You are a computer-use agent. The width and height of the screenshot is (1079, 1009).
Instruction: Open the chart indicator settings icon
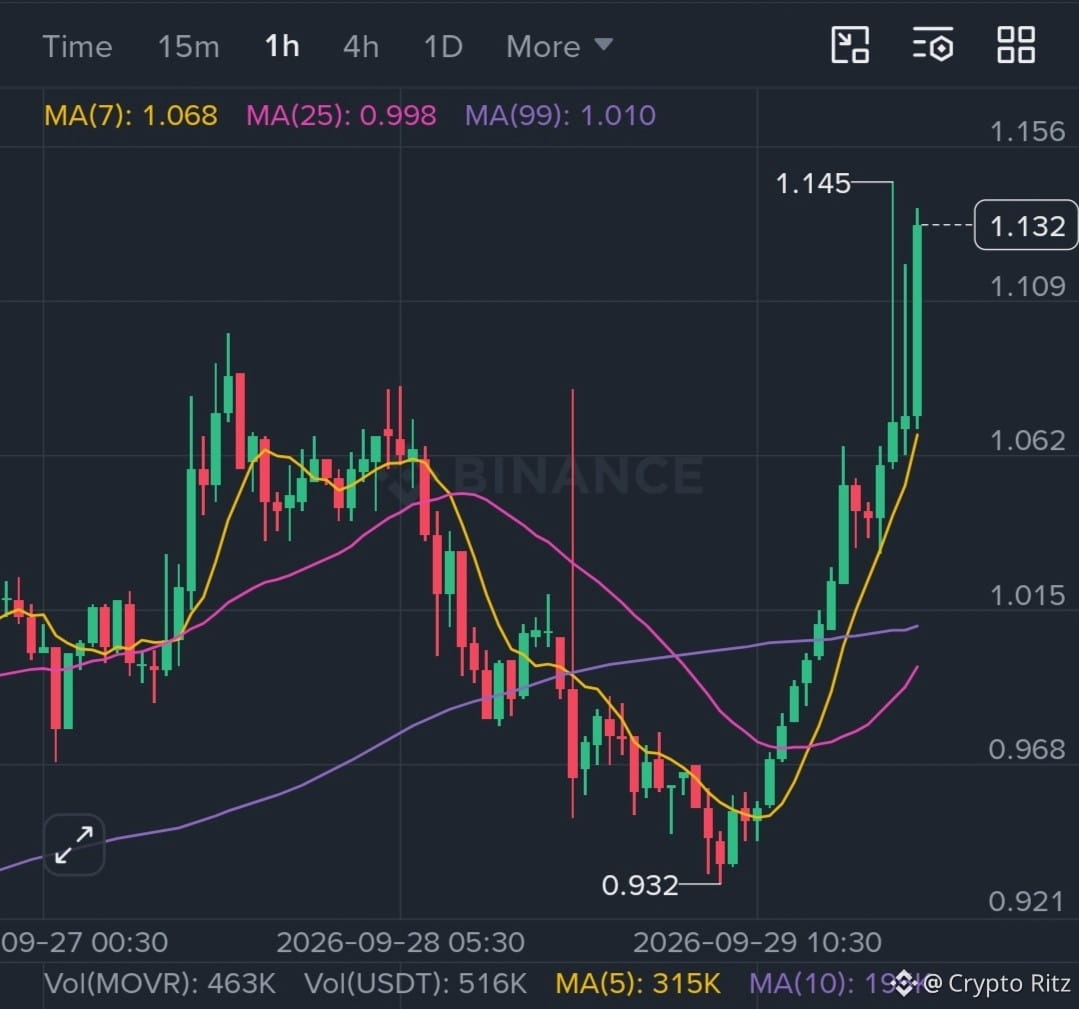coord(933,45)
